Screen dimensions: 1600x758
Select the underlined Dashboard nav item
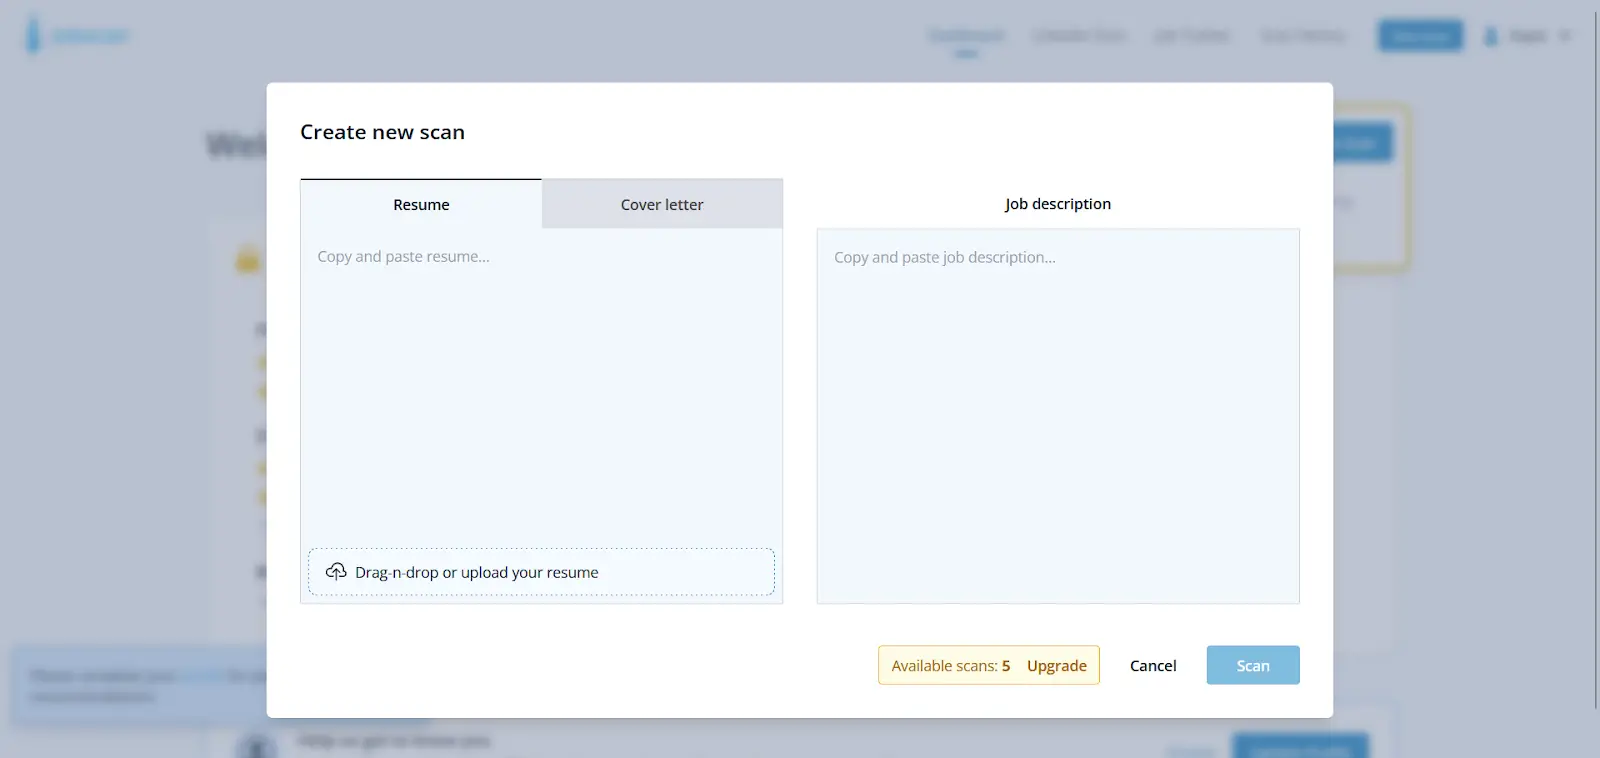[966, 36]
